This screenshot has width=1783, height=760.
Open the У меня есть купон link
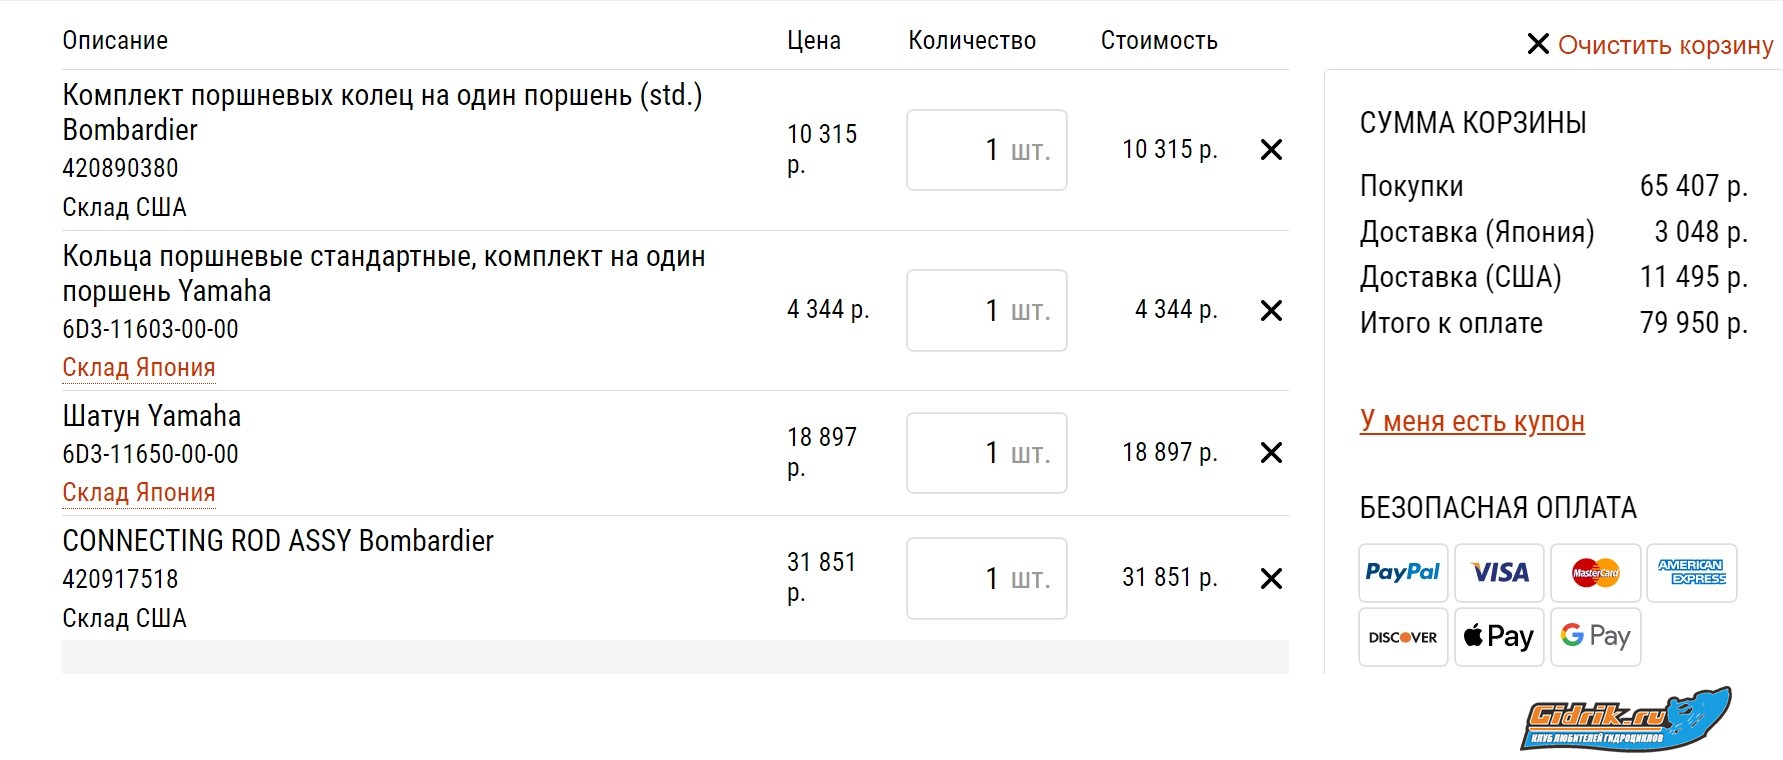(1472, 421)
